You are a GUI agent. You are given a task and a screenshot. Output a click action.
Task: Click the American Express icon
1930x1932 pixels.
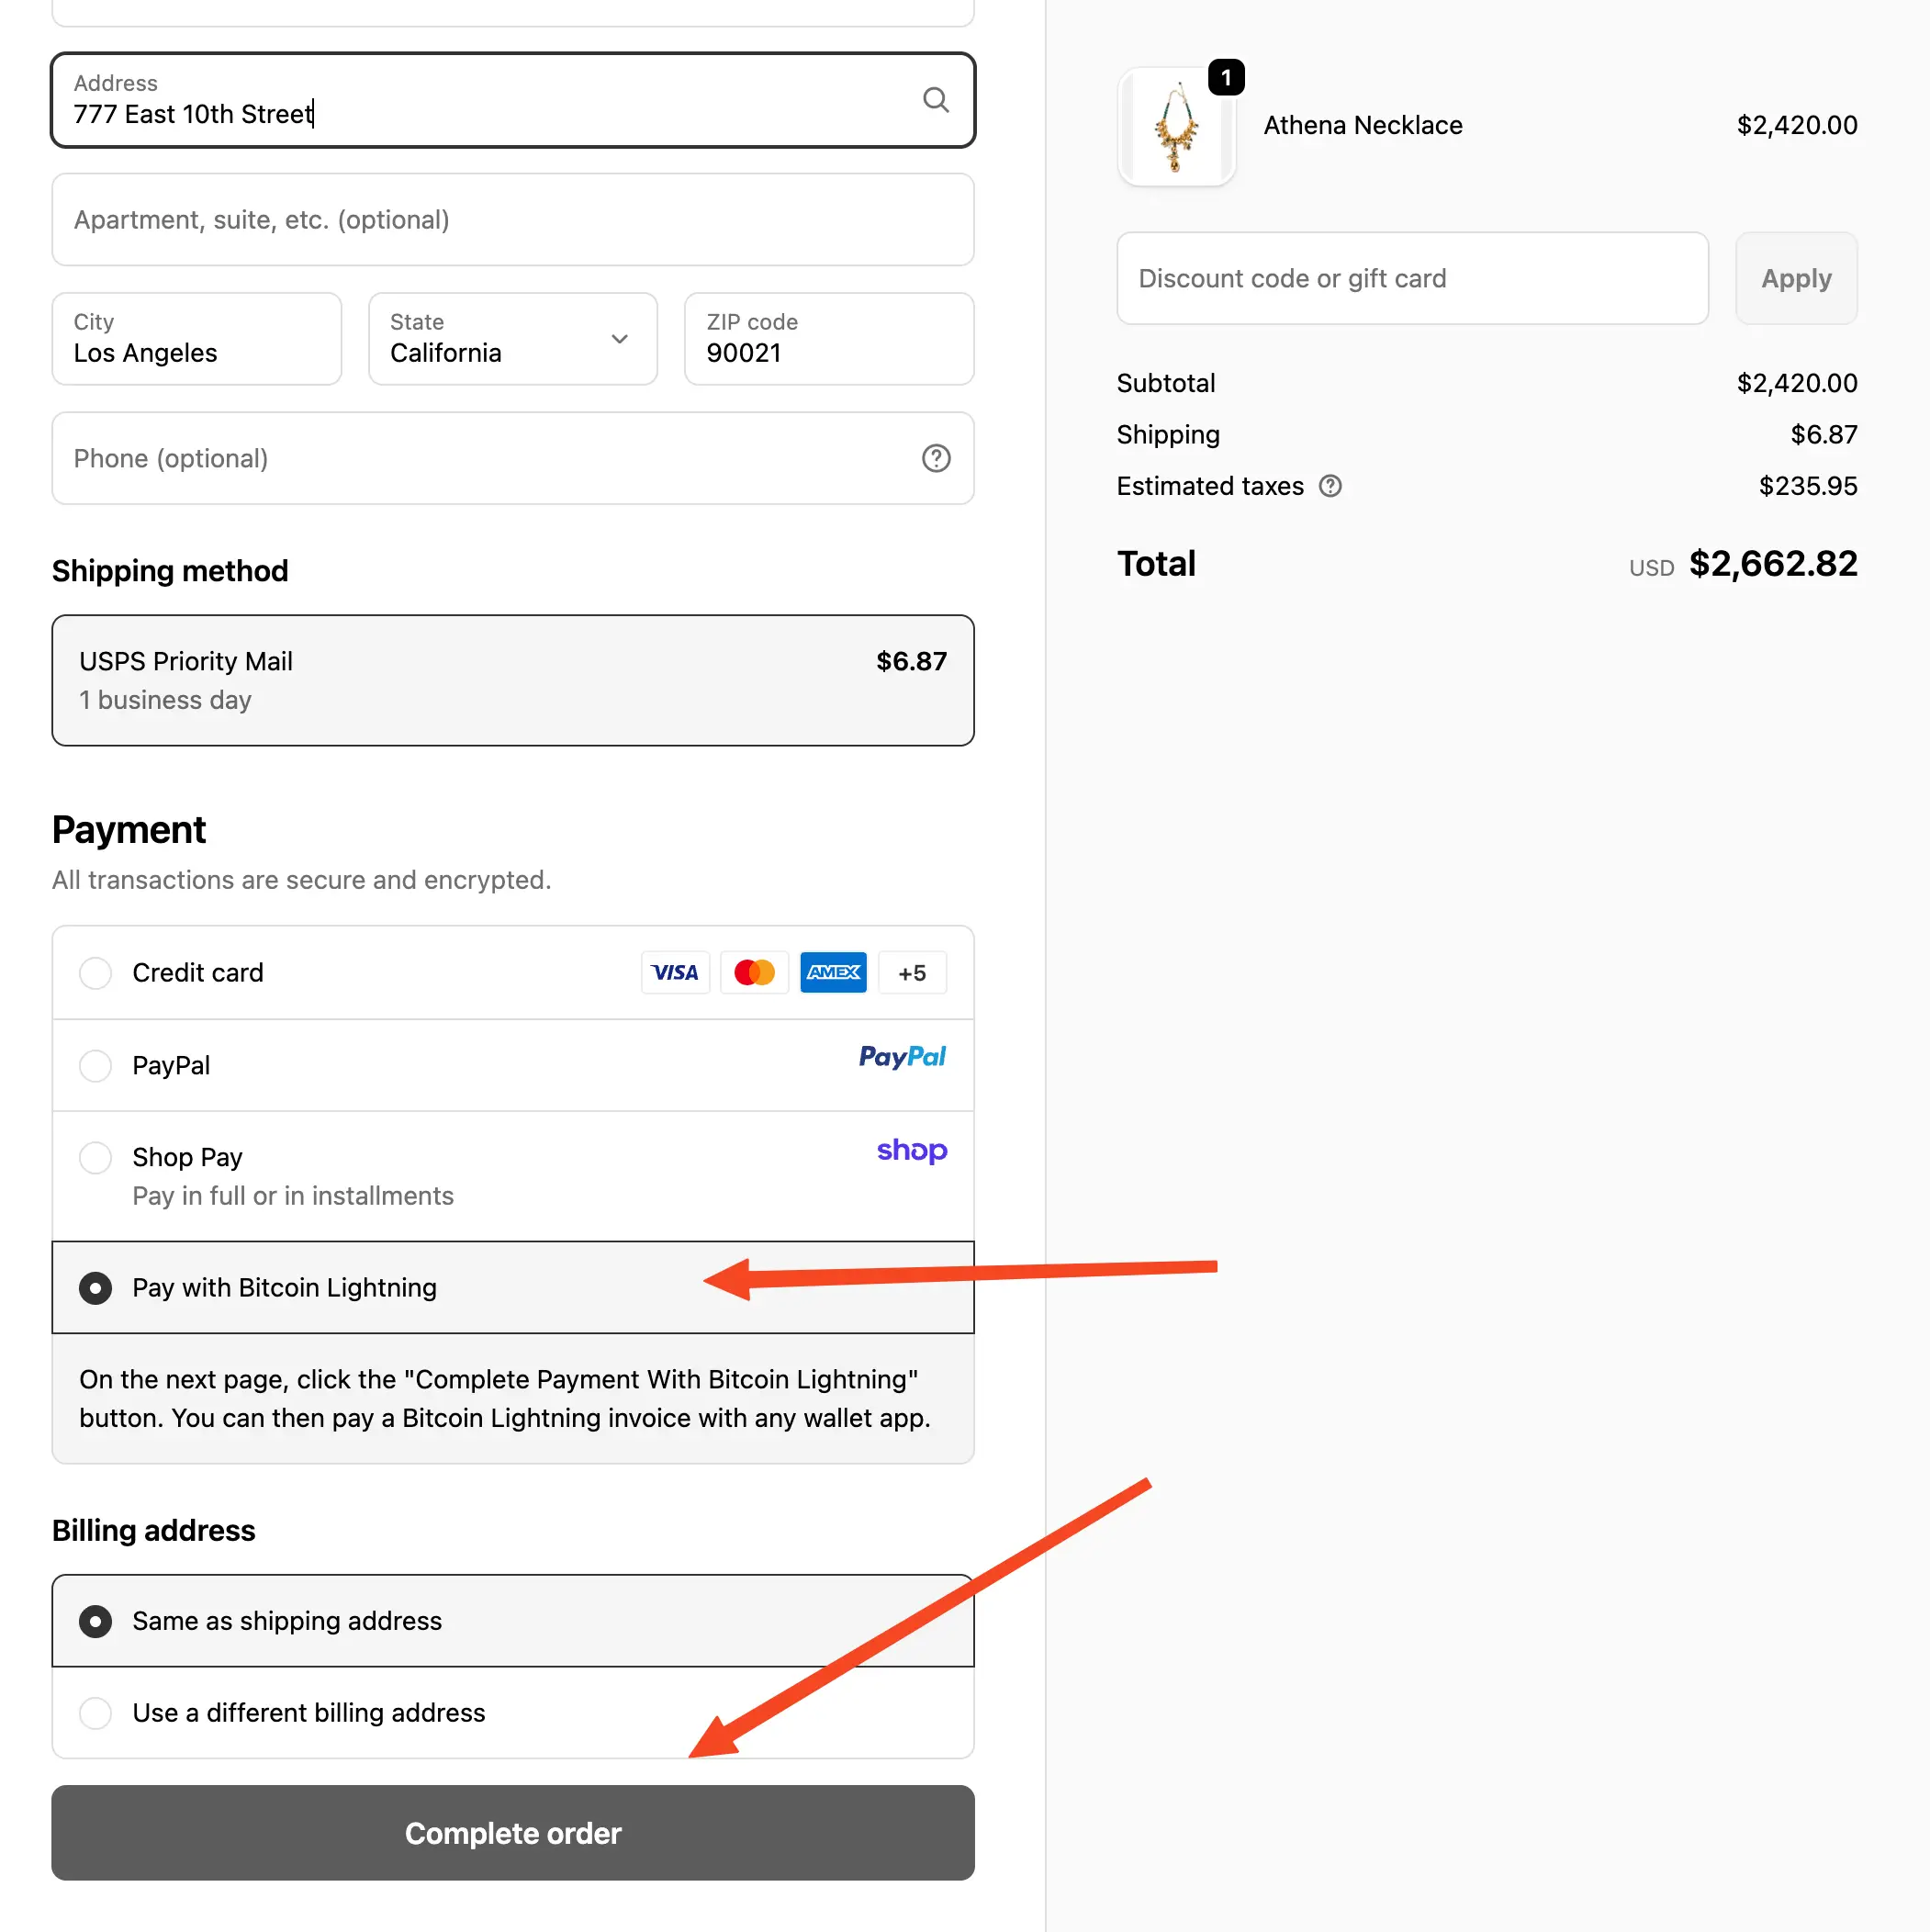coord(833,972)
